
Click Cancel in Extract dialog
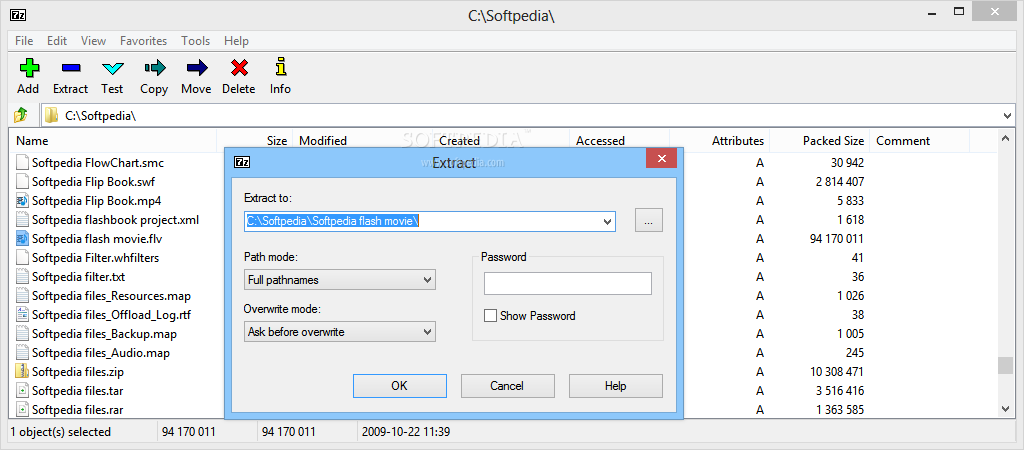tap(507, 386)
